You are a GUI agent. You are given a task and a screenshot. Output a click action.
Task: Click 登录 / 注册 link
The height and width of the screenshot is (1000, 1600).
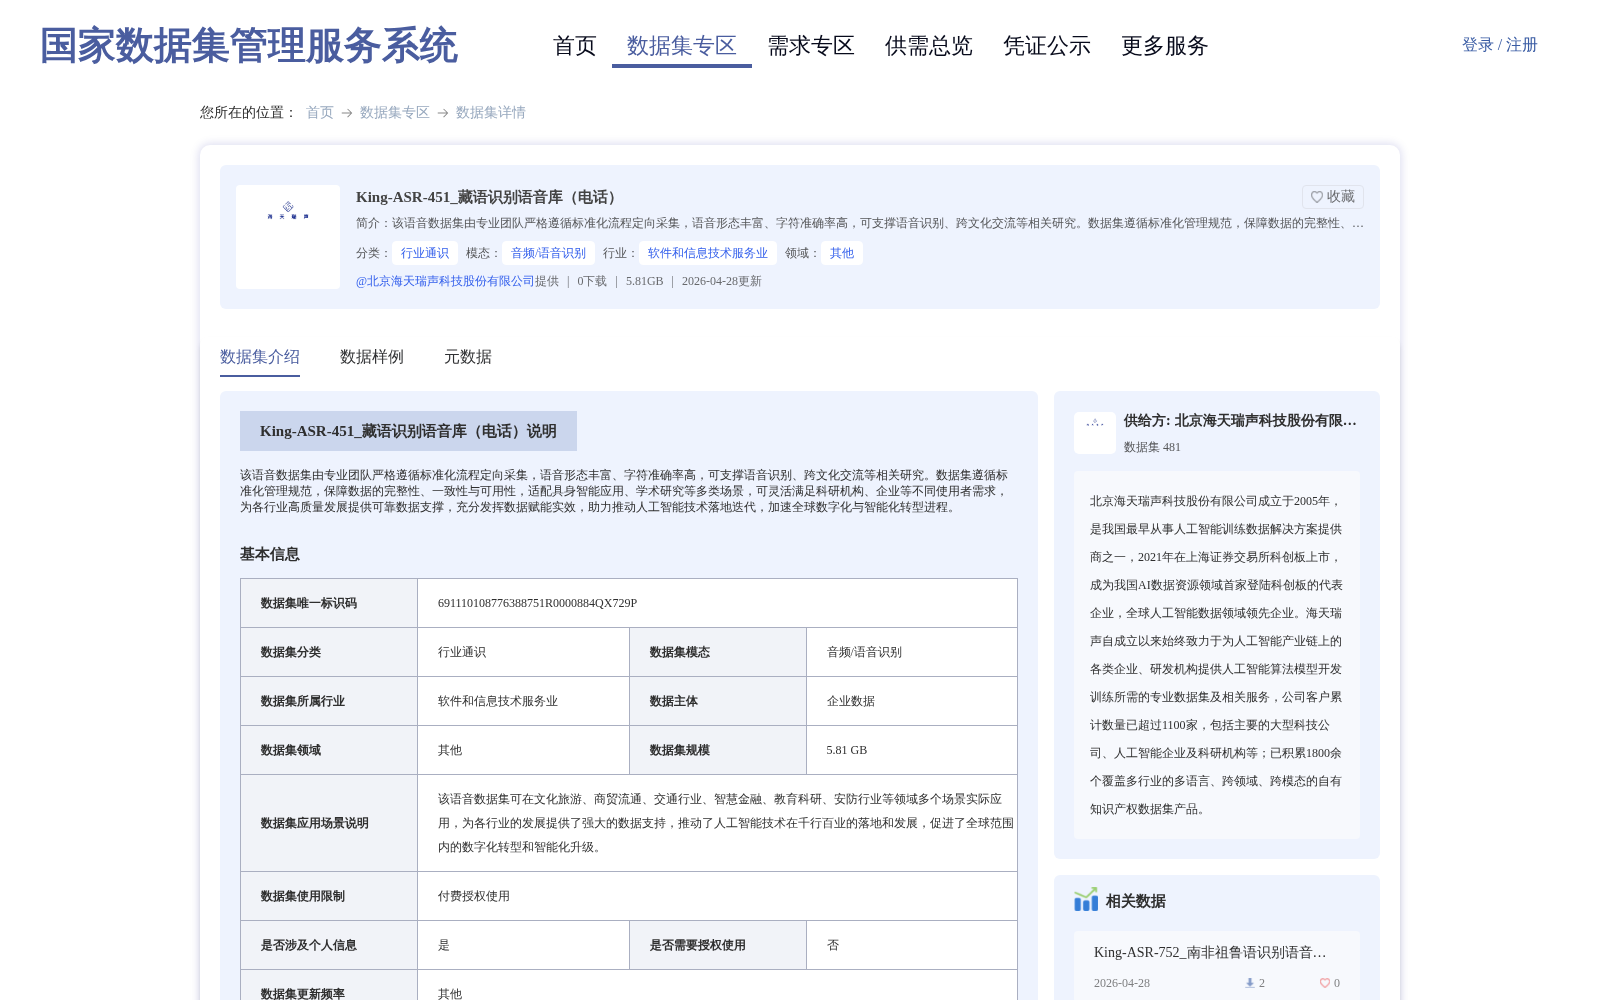[x=1500, y=45]
